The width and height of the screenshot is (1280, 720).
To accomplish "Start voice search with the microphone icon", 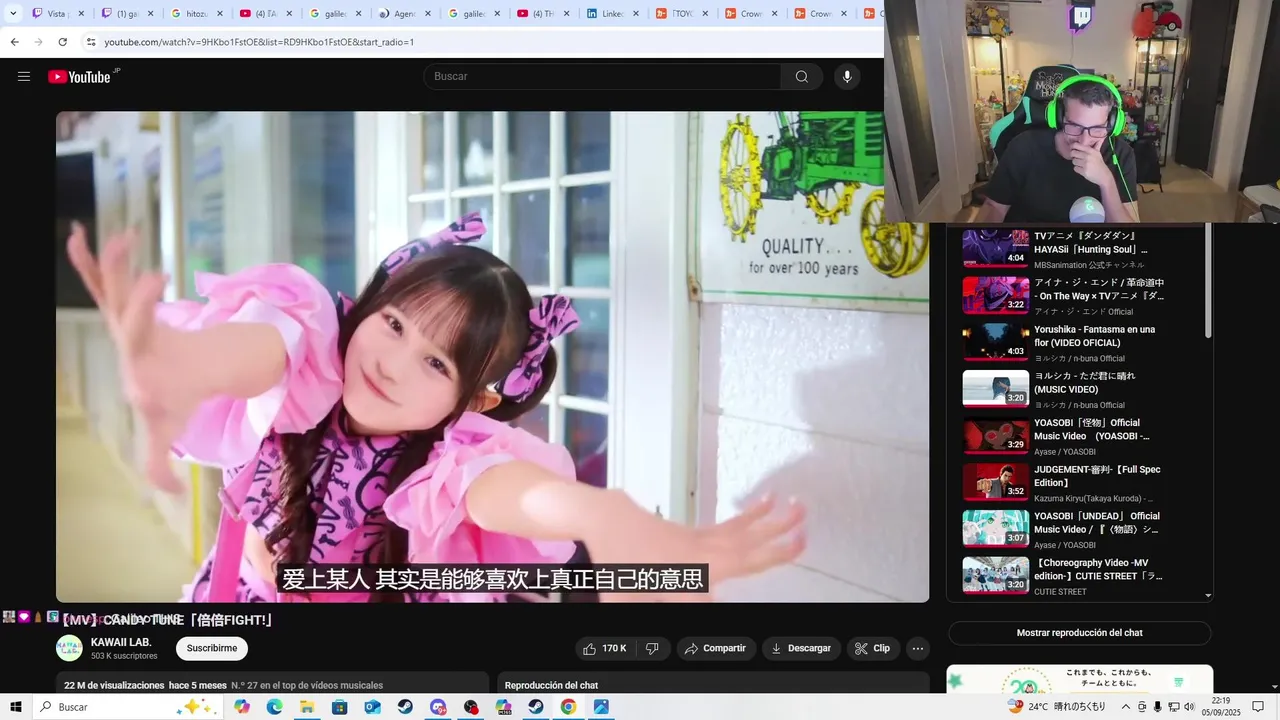I will coord(847,76).
